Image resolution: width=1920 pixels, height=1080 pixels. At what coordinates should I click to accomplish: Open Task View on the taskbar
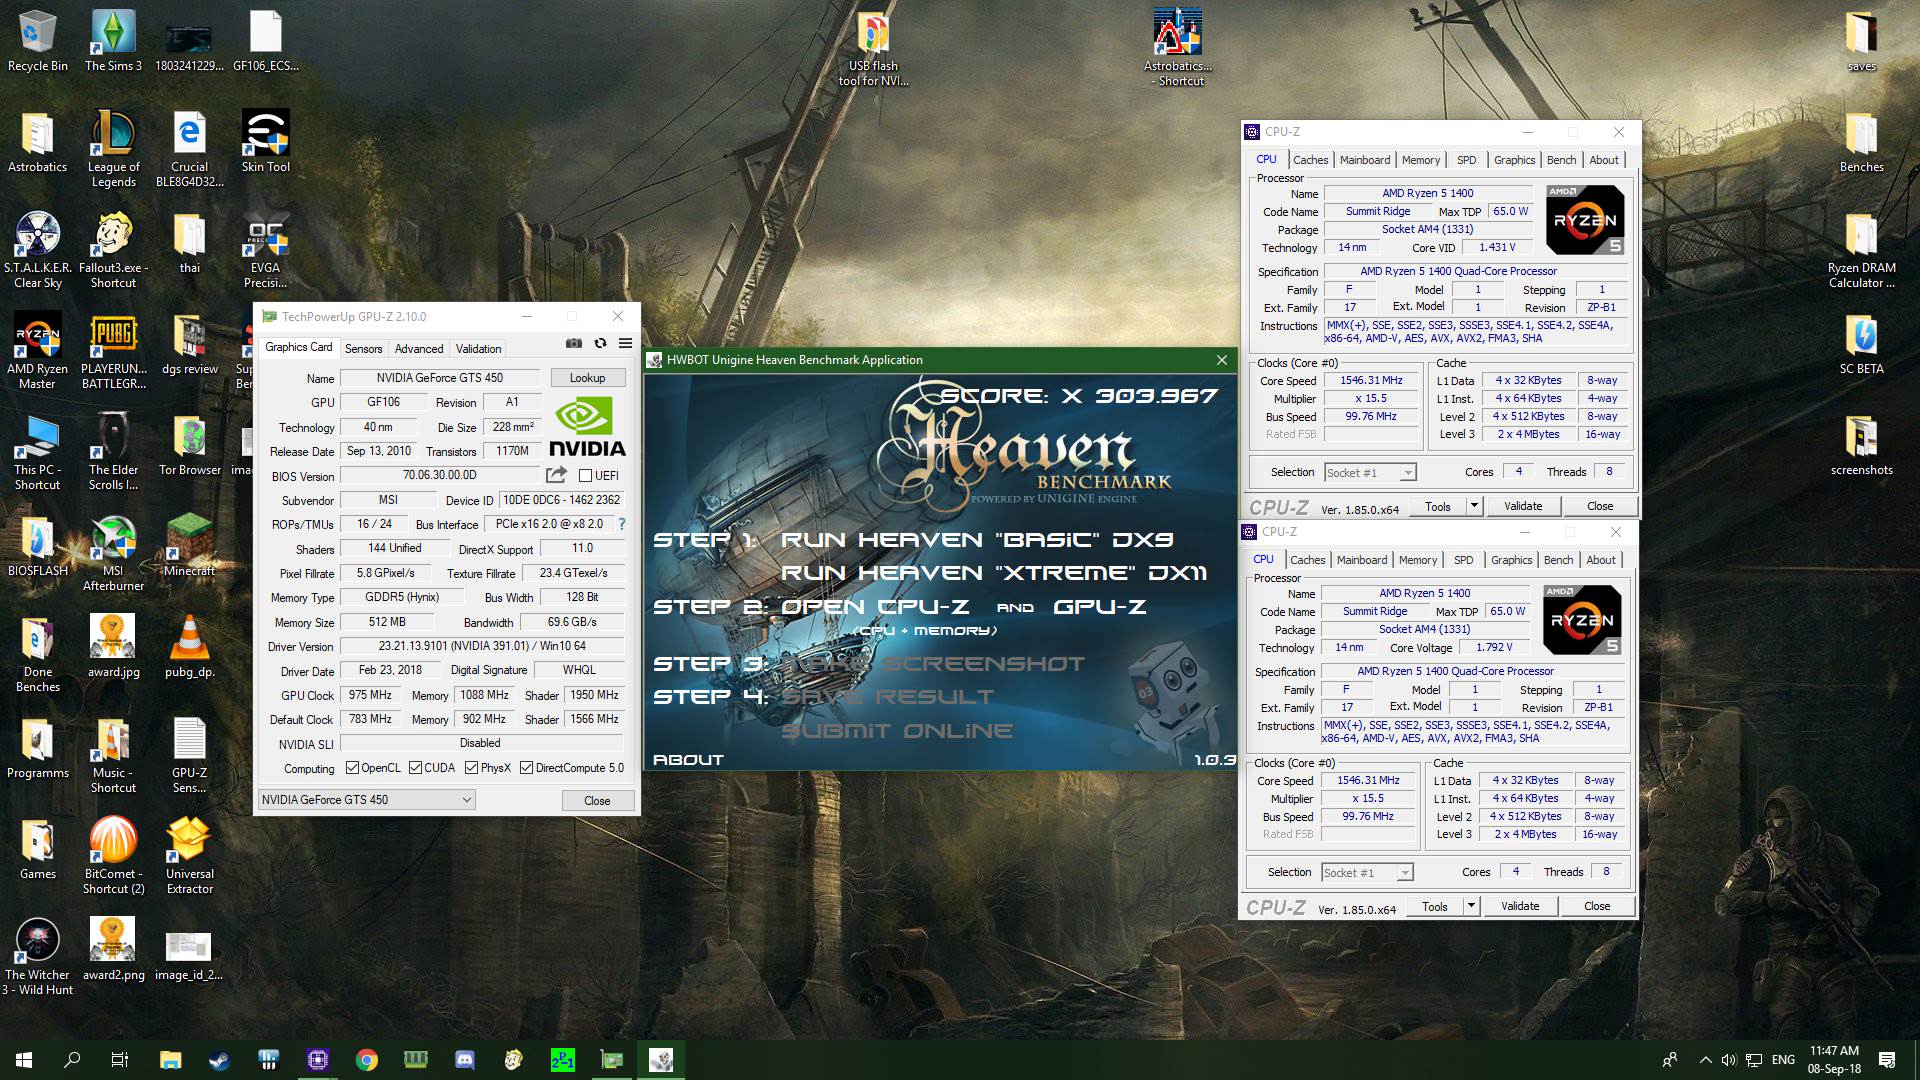coord(120,1059)
